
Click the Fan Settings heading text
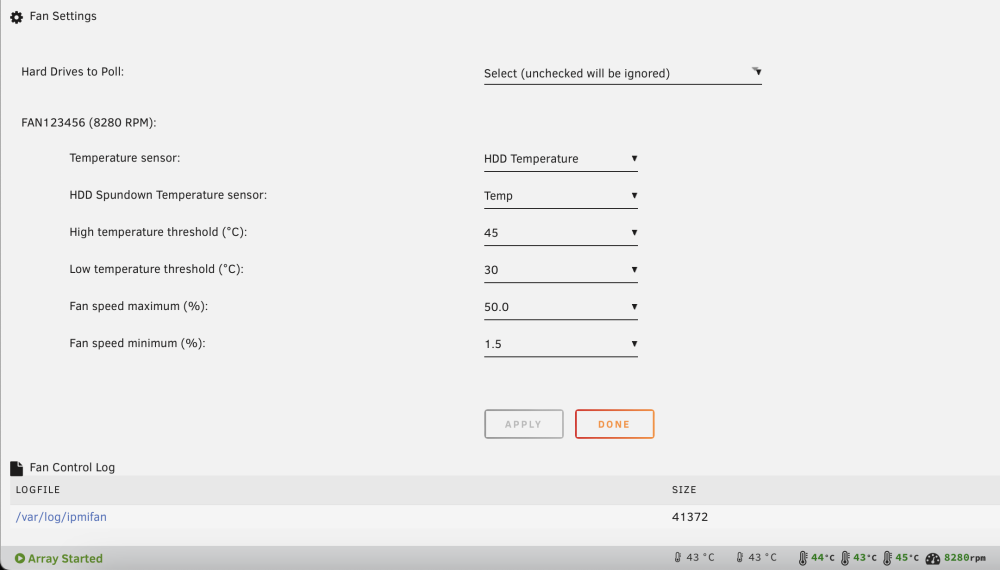tap(63, 16)
